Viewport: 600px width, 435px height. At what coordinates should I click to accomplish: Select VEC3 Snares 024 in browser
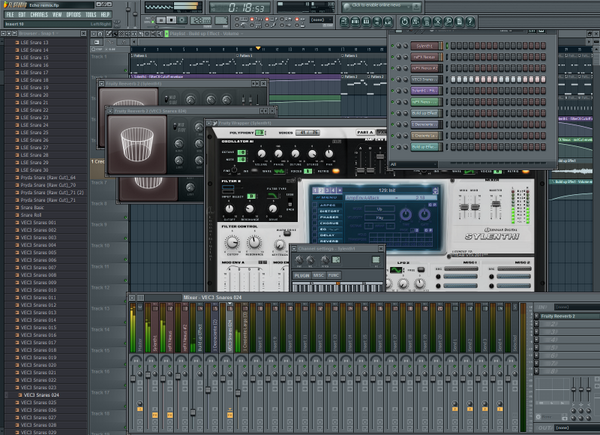(41, 395)
